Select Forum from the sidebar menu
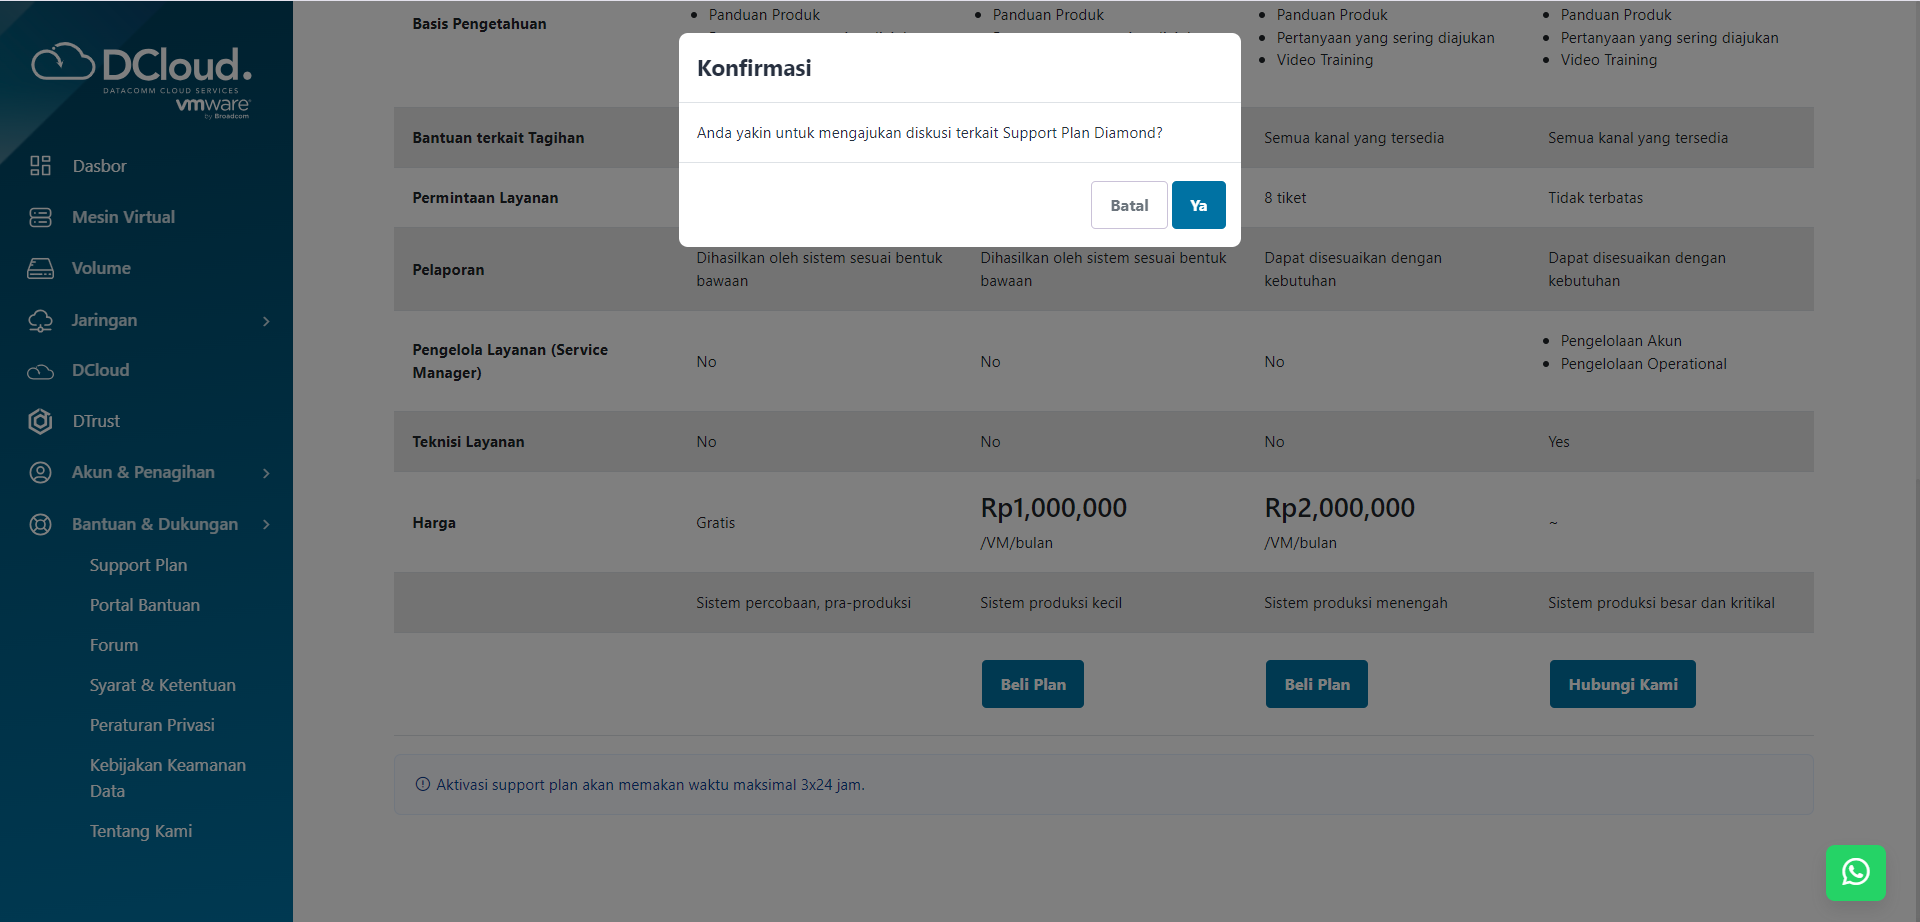 pyautogui.click(x=114, y=645)
